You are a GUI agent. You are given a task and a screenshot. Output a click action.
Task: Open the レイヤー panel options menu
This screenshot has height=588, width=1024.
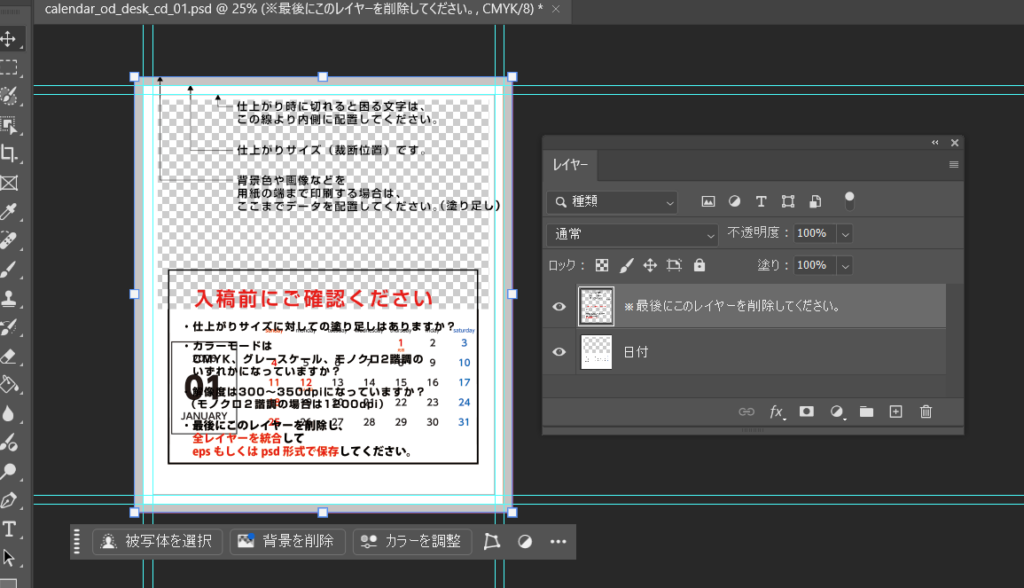click(x=953, y=165)
